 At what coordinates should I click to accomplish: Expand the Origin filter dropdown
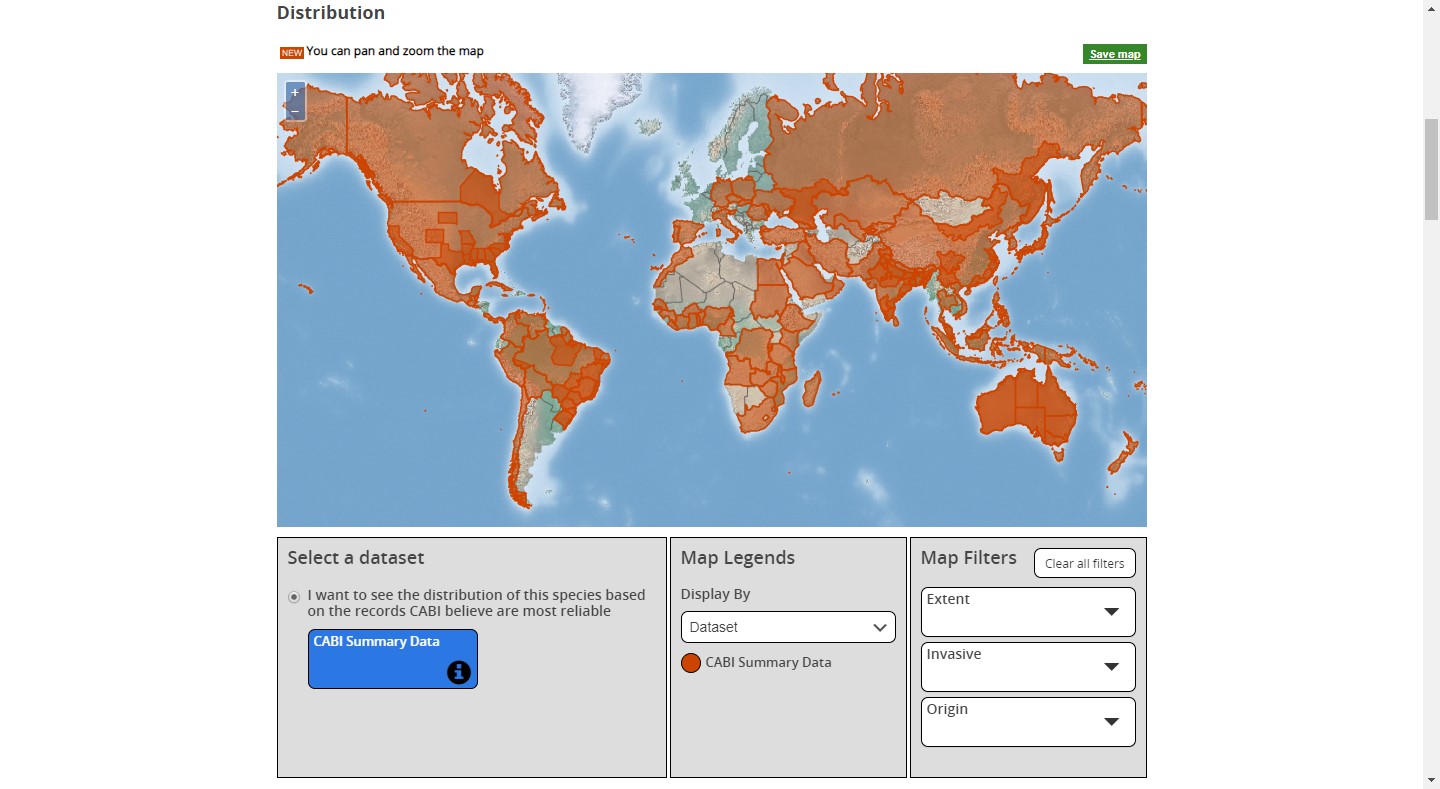[1028, 721]
